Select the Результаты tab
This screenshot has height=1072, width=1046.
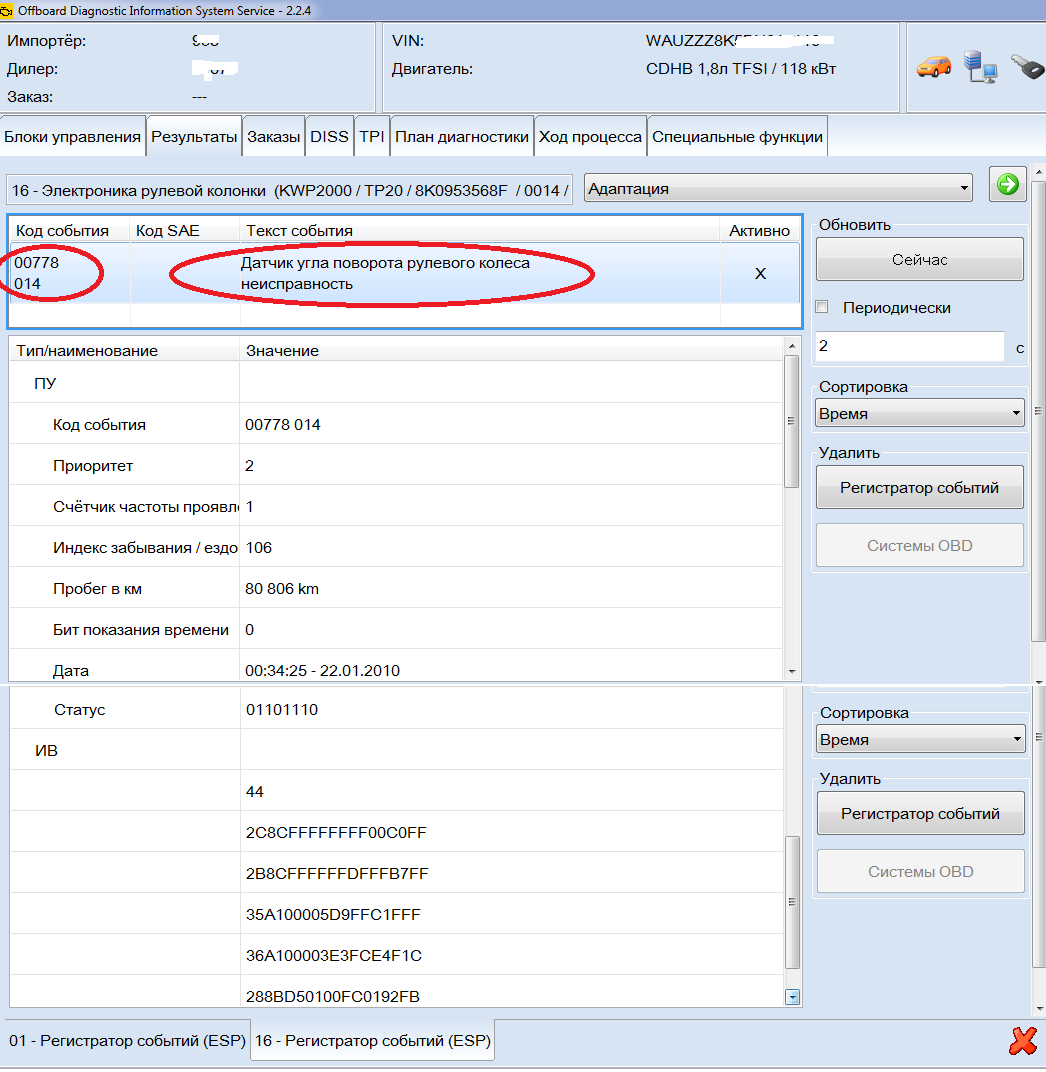coord(194,137)
